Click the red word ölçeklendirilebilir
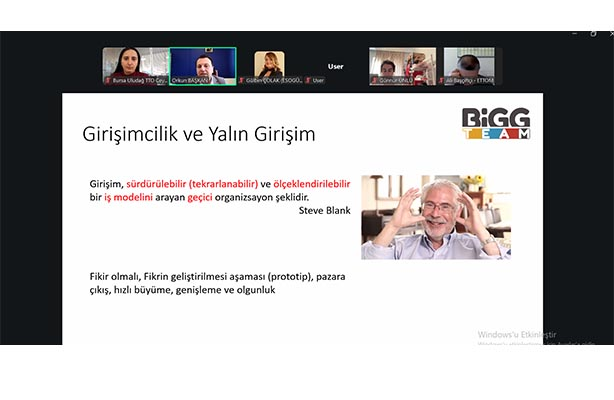Screen dimensions: 614x400 click(x=312, y=184)
